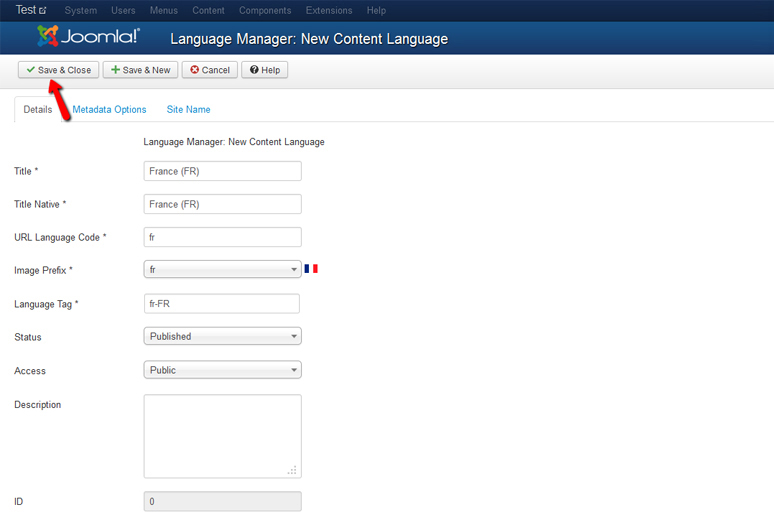The height and width of the screenshot is (520, 774).
Task: Click the 'Access' label
Action: point(30,371)
